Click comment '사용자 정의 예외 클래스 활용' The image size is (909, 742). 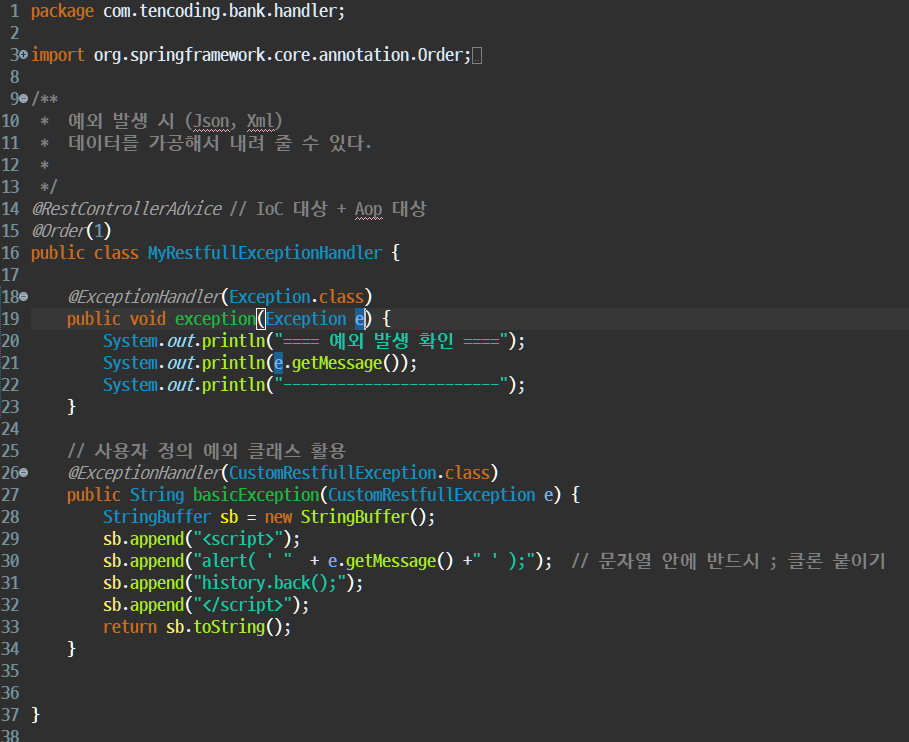pyautogui.click(x=220, y=451)
